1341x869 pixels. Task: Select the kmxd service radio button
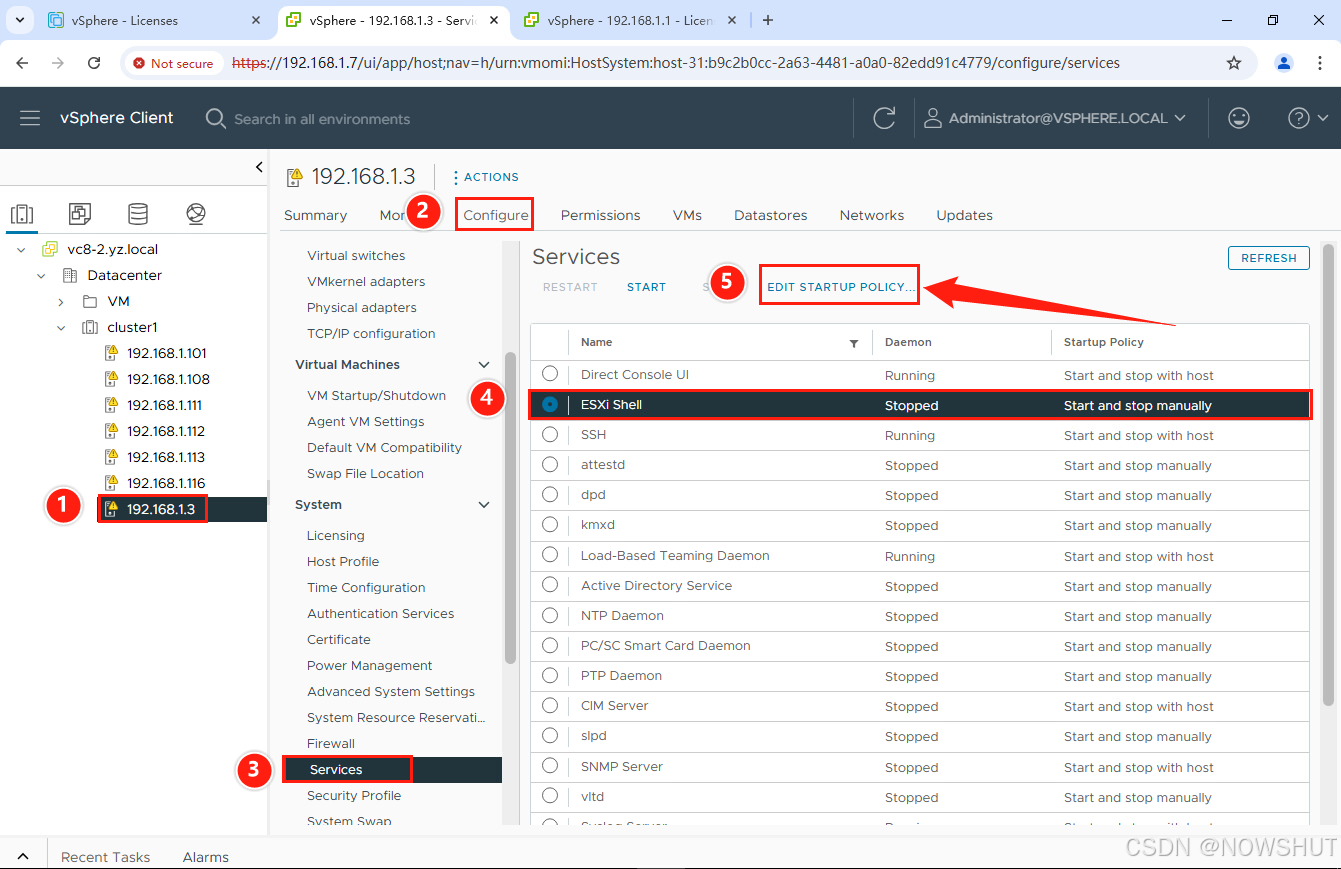[550, 524]
